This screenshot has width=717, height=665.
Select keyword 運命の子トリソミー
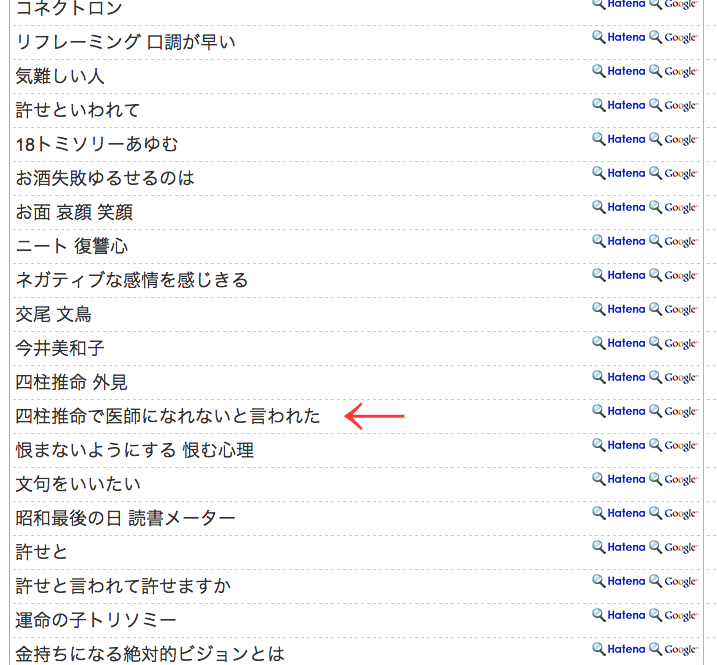tap(96, 620)
